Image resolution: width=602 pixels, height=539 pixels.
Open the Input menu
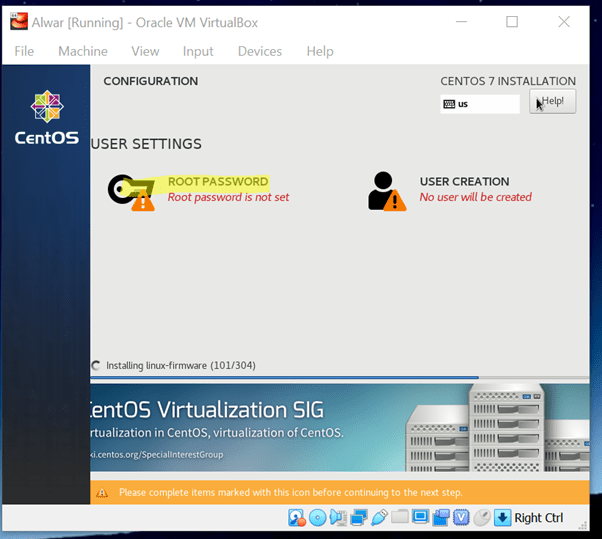click(x=198, y=51)
